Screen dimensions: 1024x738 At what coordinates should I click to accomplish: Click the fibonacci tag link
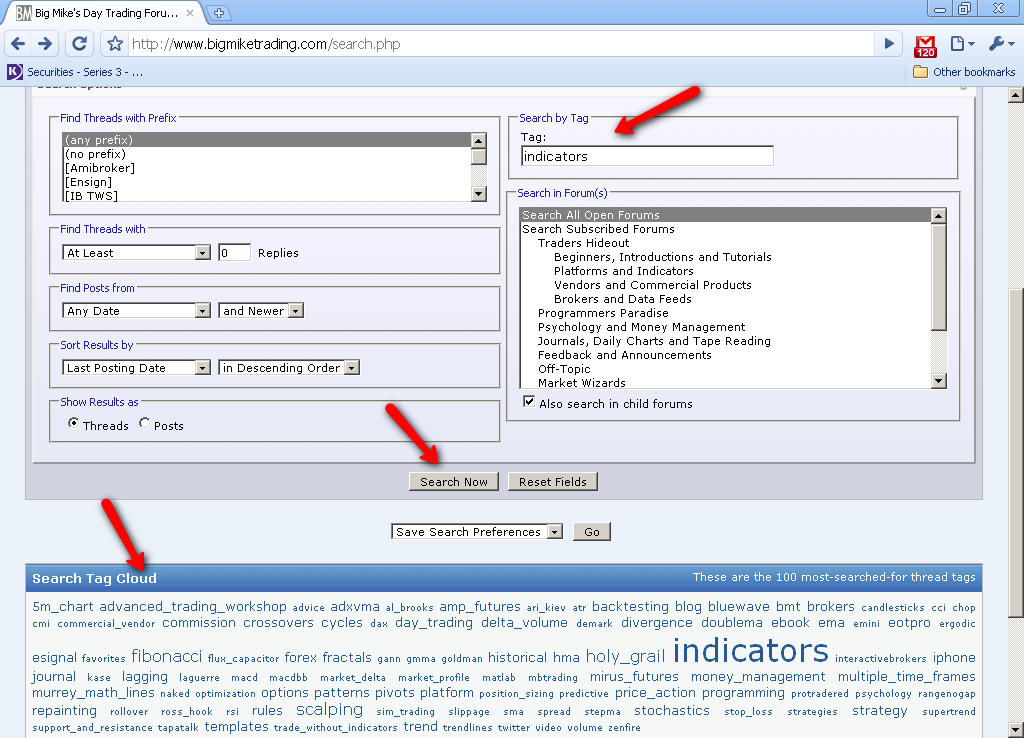(x=167, y=656)
